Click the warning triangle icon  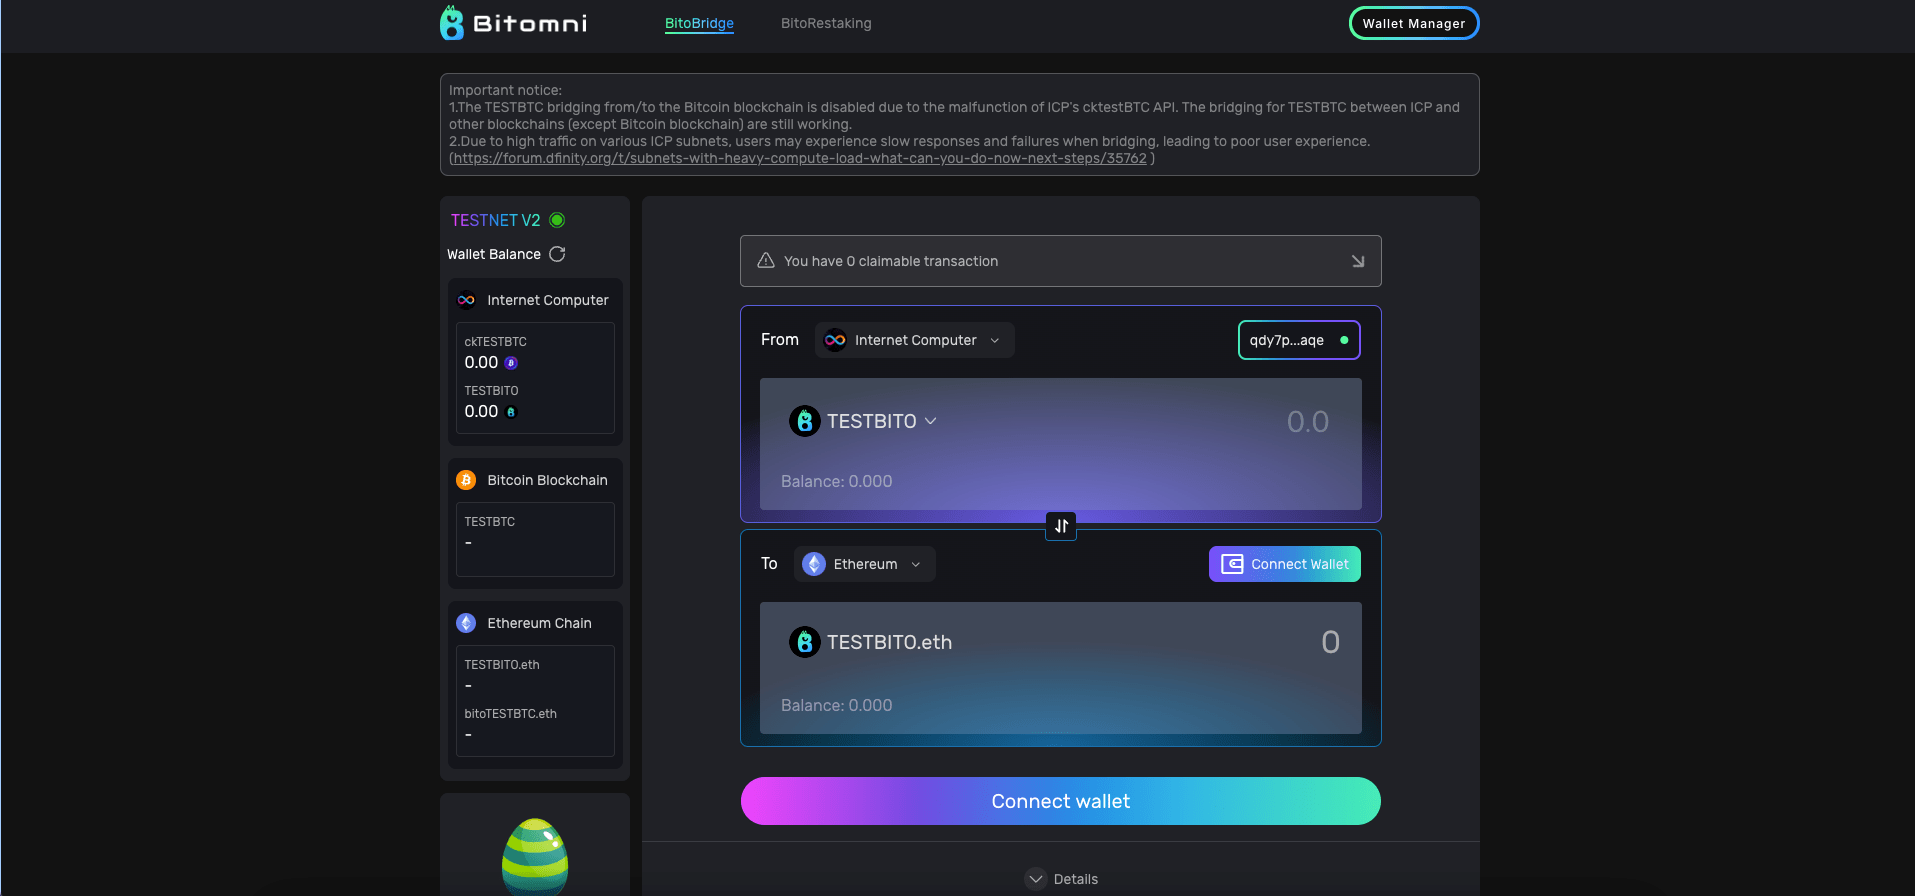pos(766,261)
